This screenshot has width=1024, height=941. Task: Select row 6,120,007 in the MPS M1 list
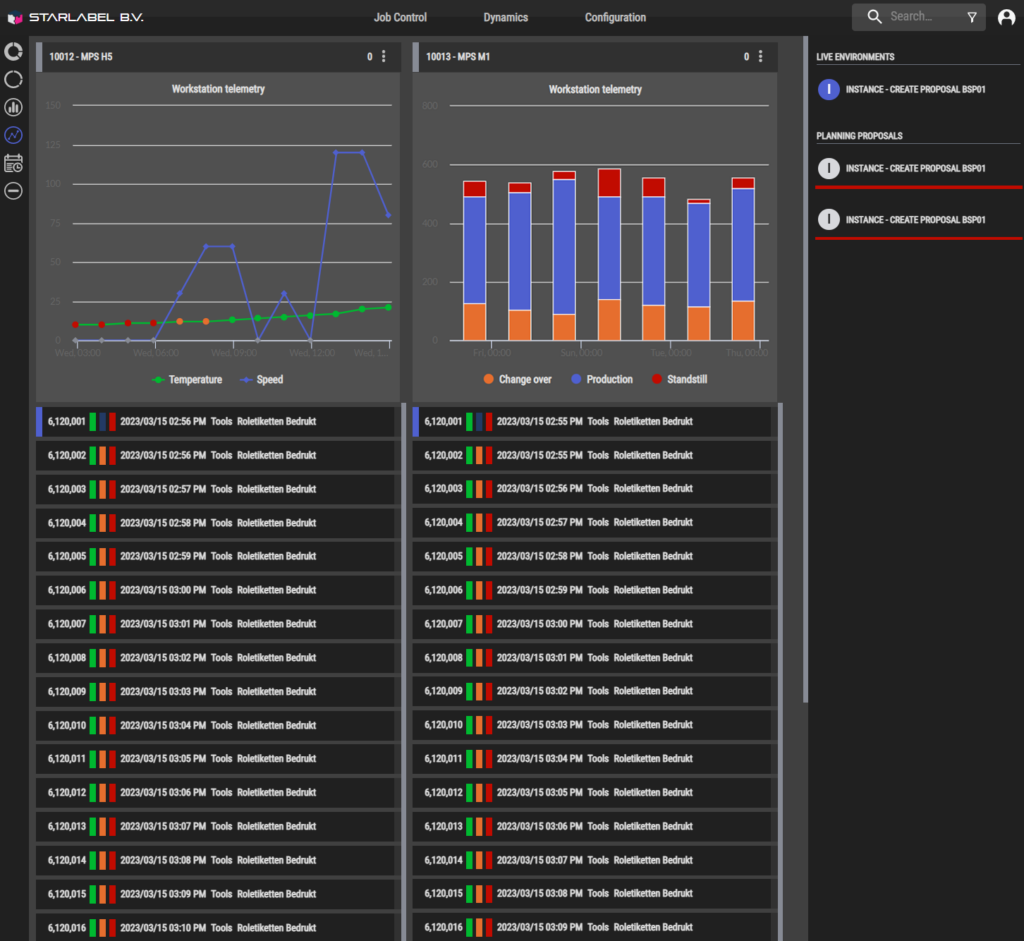(x=592, y=624)
